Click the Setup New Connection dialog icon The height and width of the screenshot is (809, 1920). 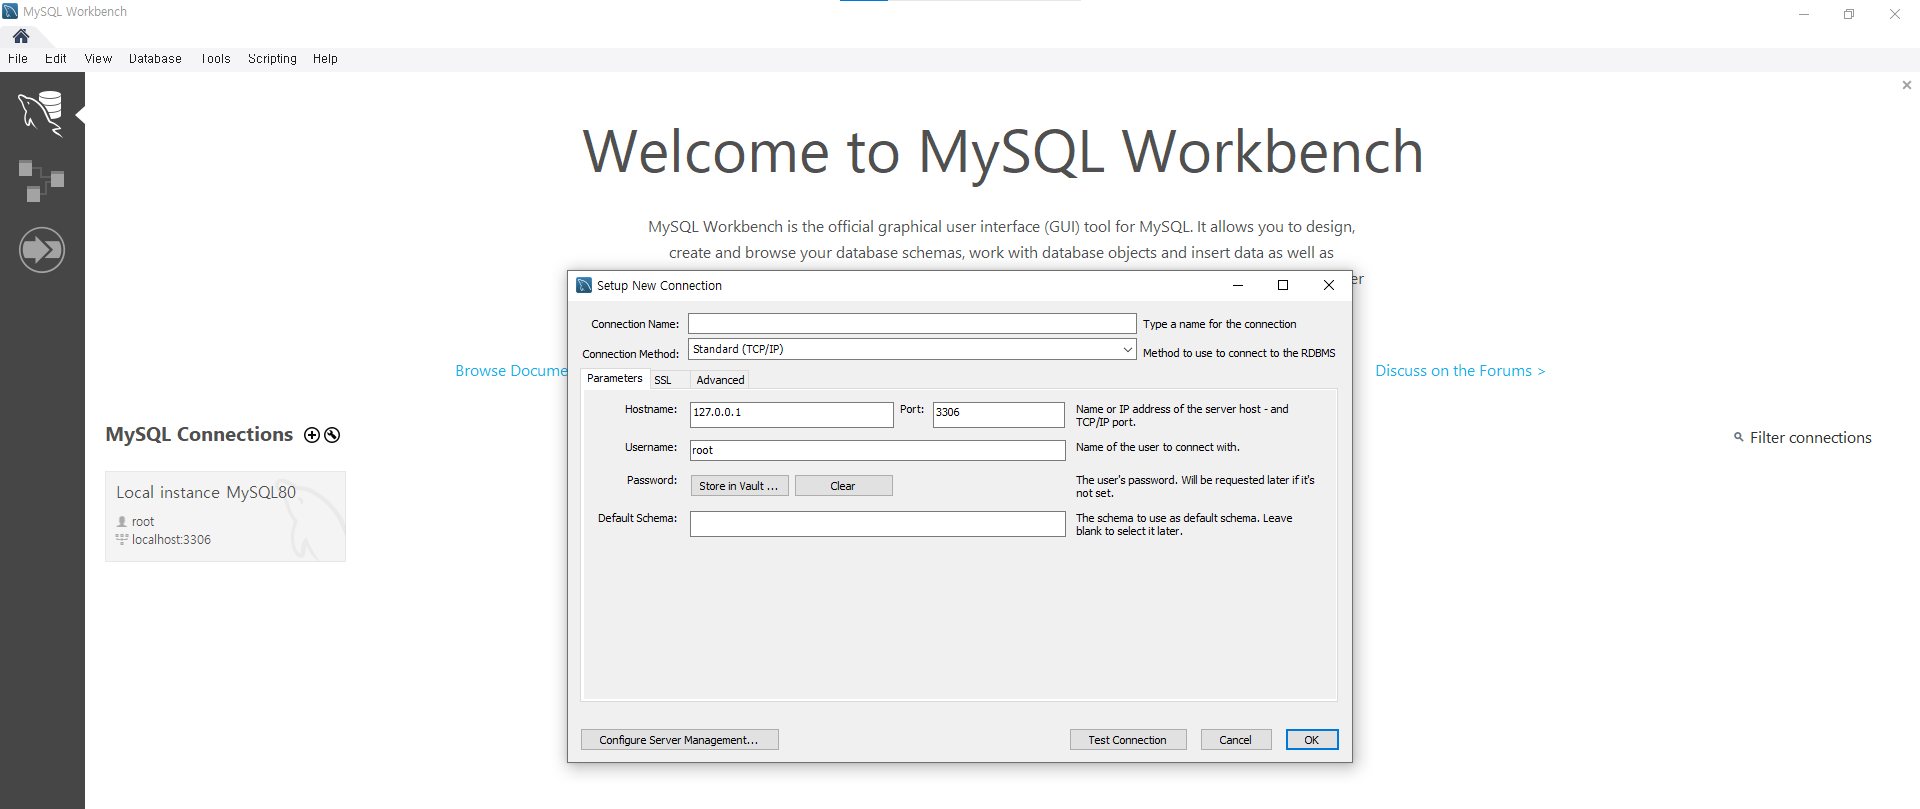point(584,285)
